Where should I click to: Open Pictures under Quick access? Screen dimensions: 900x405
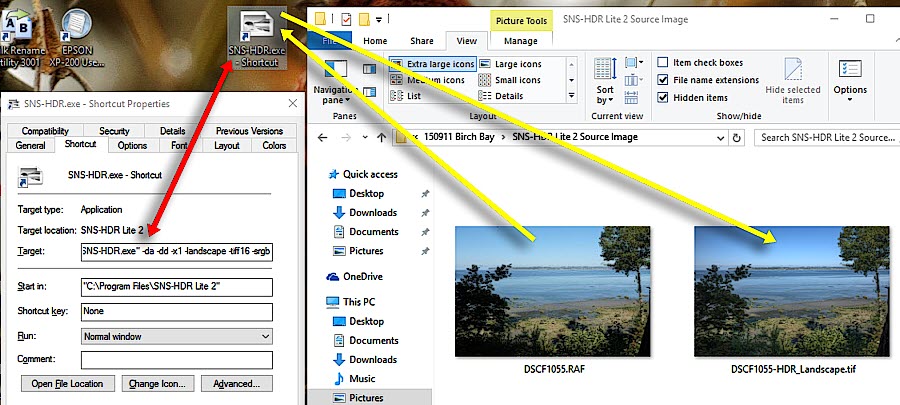[x=358, y=251]
